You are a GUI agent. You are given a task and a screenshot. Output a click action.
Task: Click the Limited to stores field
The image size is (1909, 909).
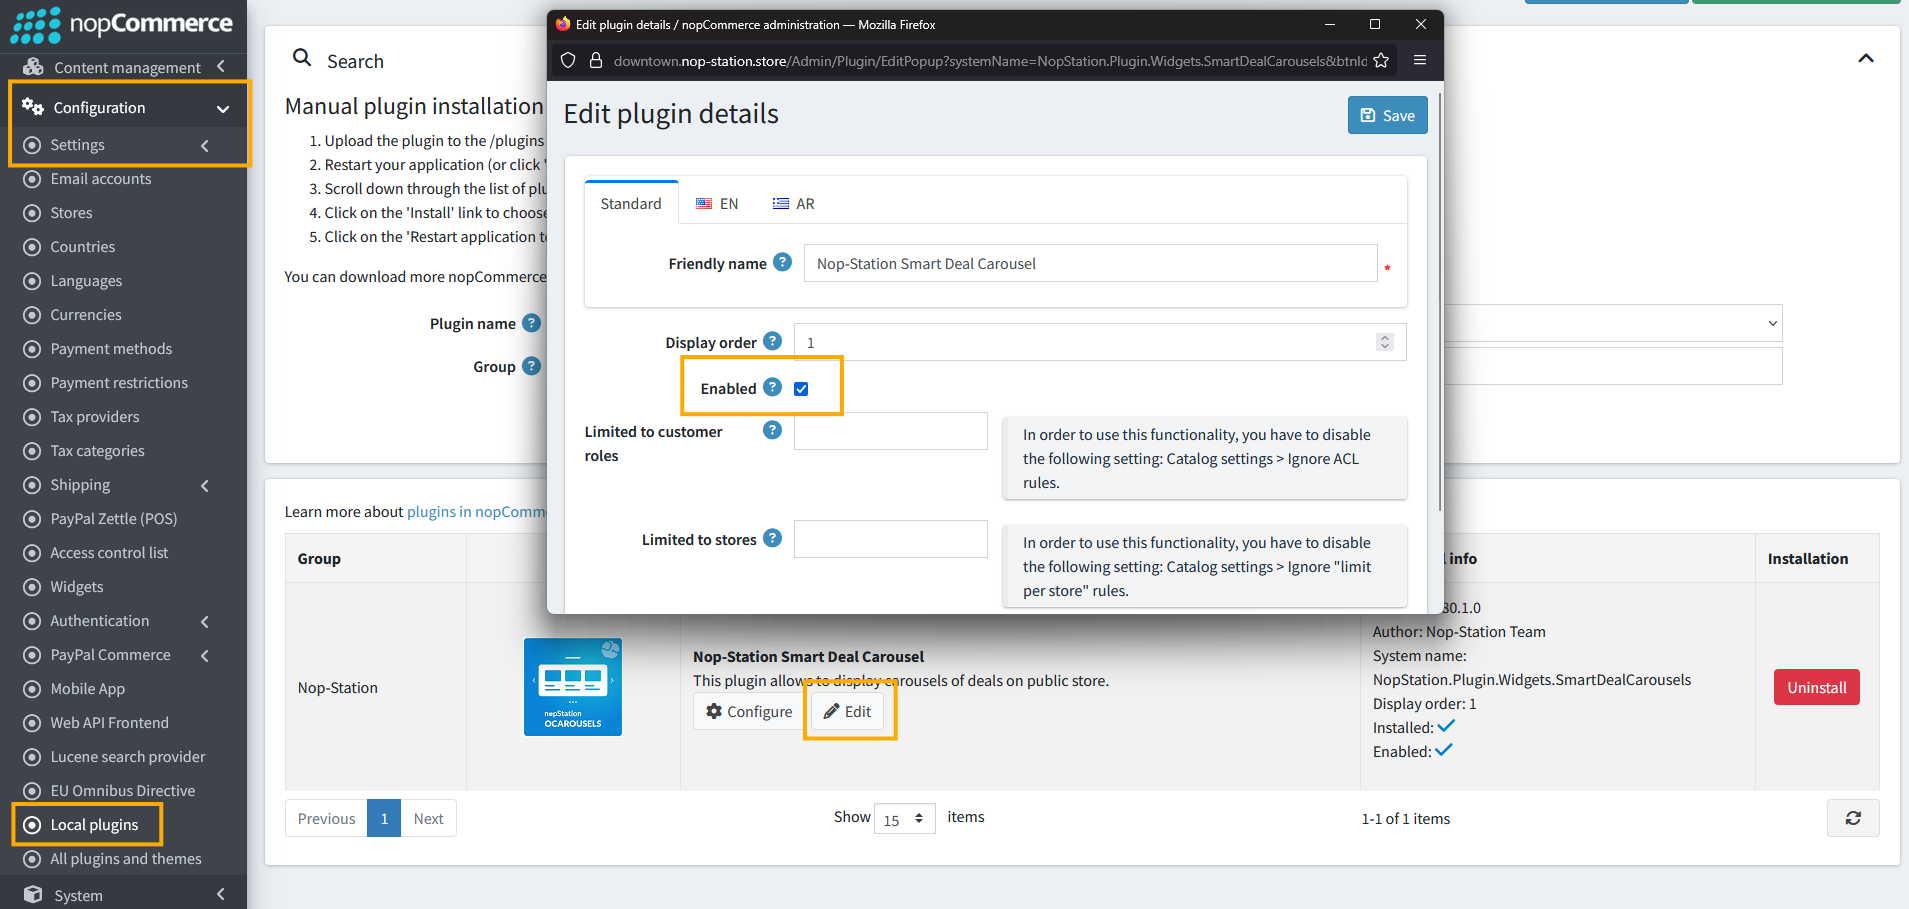(x=890, y=539)
